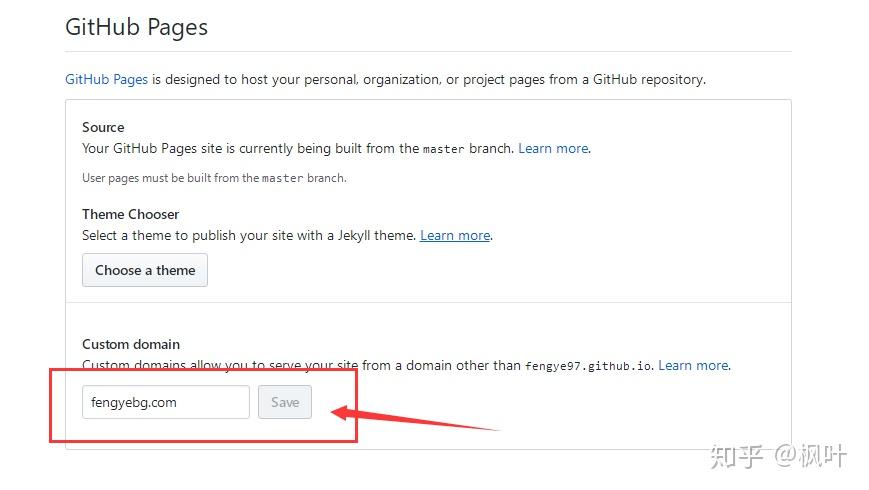Click master code text in currently-built sentence
The height and width of the screenshot is (490, 869).
(443, 149)
